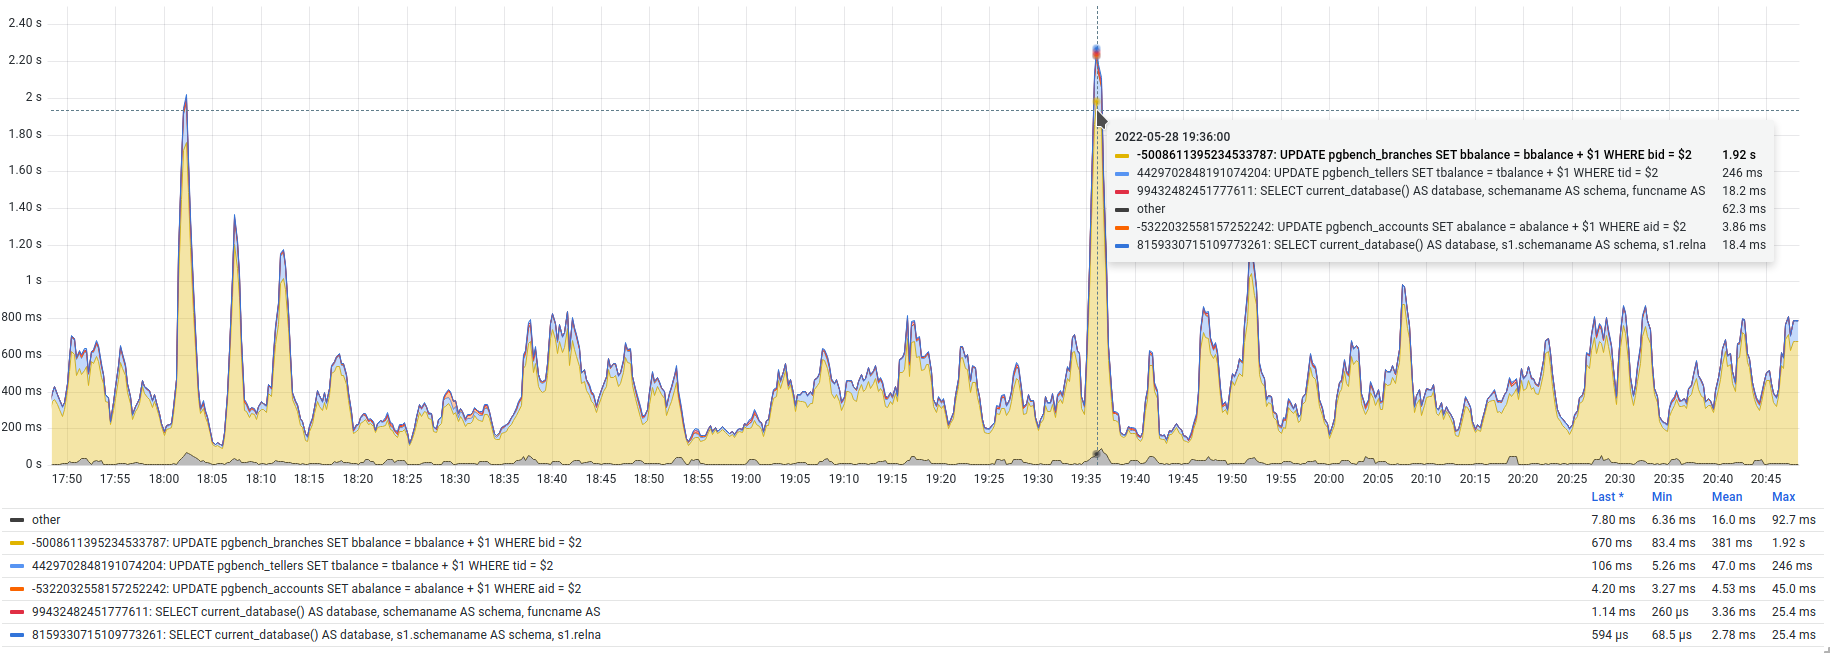Click the 670 ms Last value in the legend
This screenshot has height=654, width=1831.
[x=1611, y=543]
